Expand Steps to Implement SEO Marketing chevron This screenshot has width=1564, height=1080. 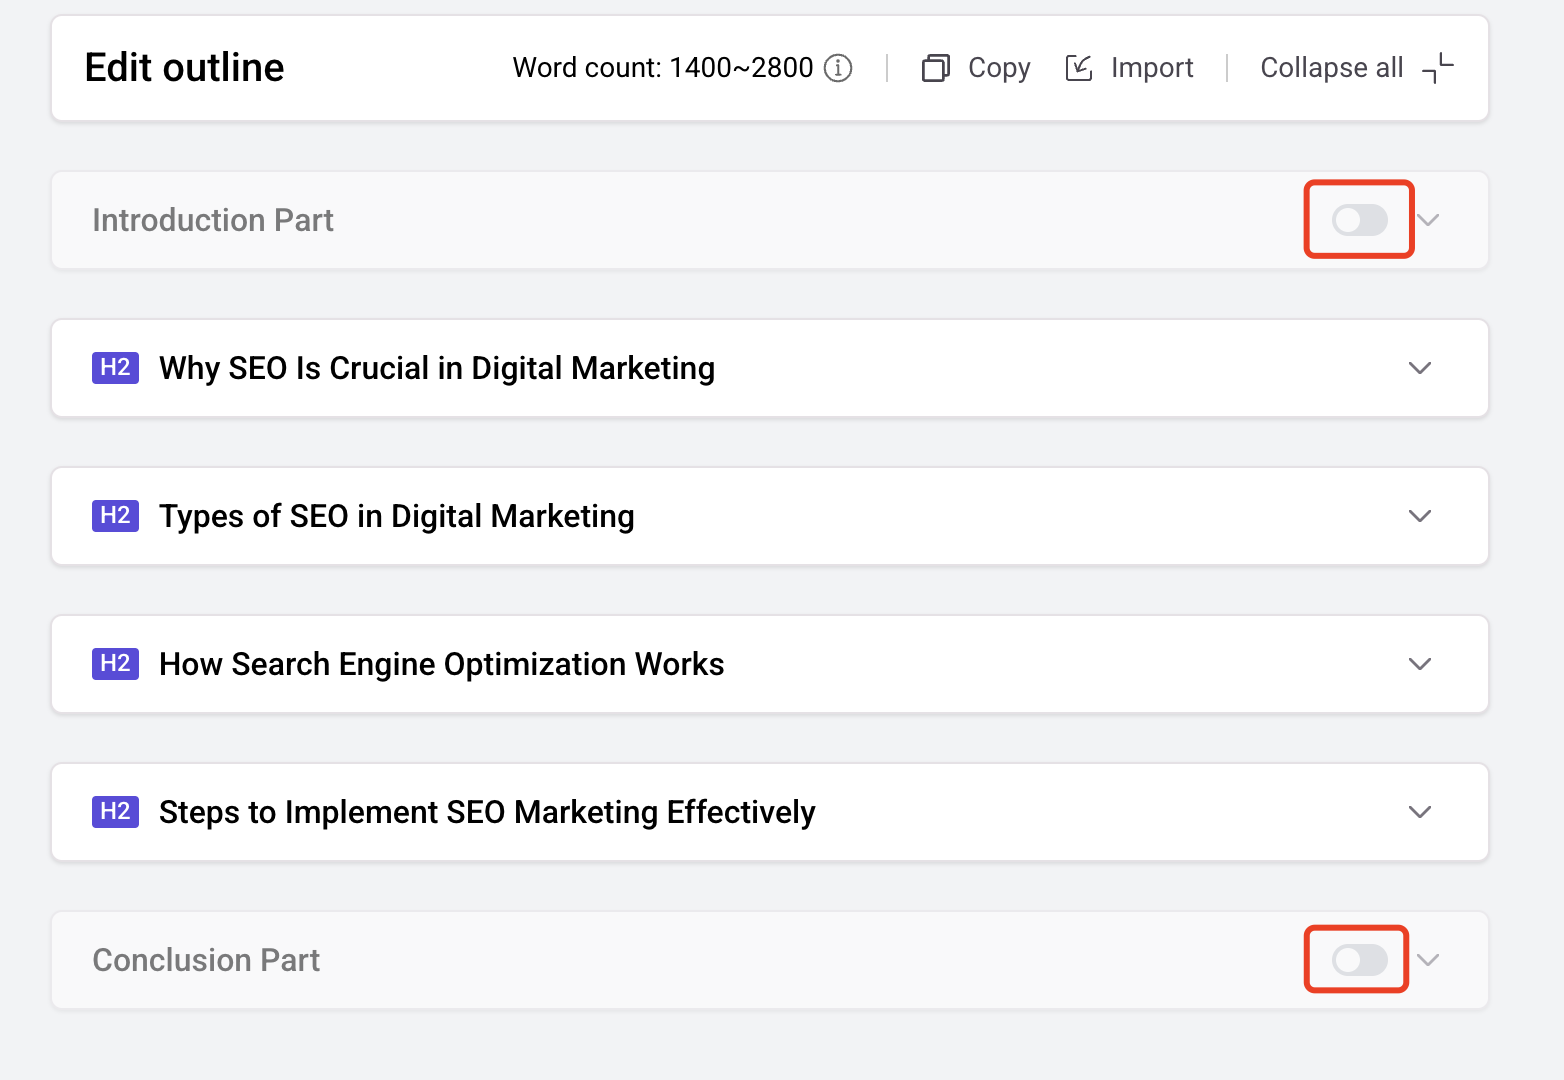point(1420,812)
